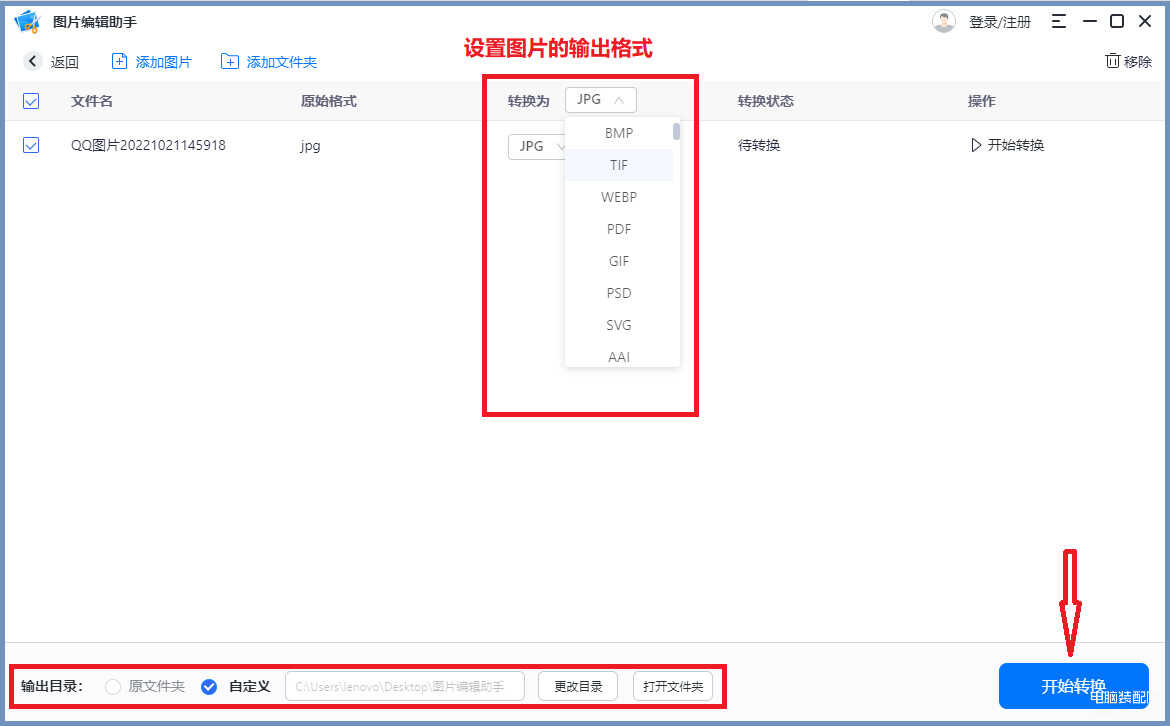Click the 图片编辑助手 app logo

coord(26,21)
